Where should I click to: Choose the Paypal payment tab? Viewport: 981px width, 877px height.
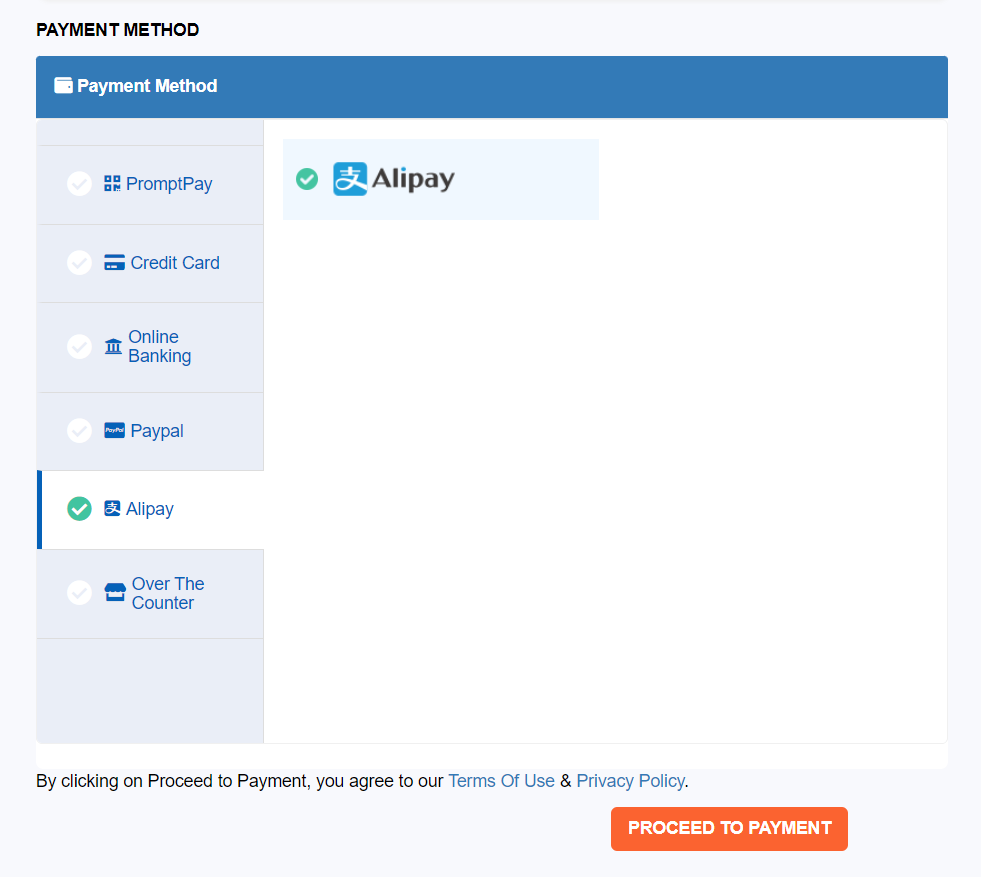coord(151,432)
